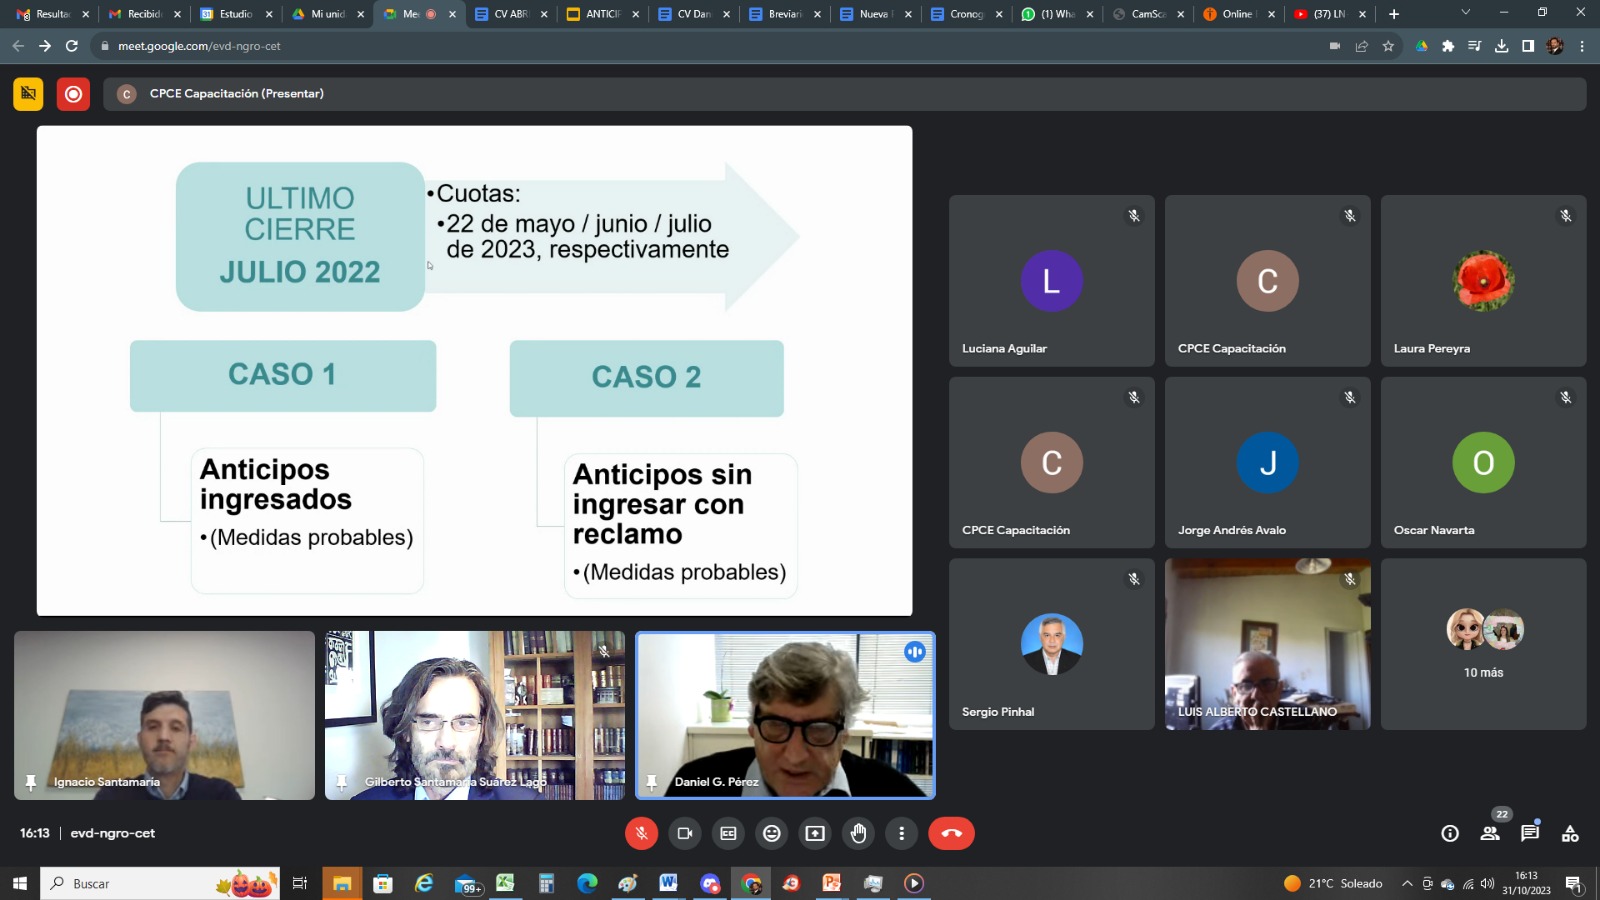Click the red recording indicator icon
This screenshot has width=1600, height=900.
73,94
